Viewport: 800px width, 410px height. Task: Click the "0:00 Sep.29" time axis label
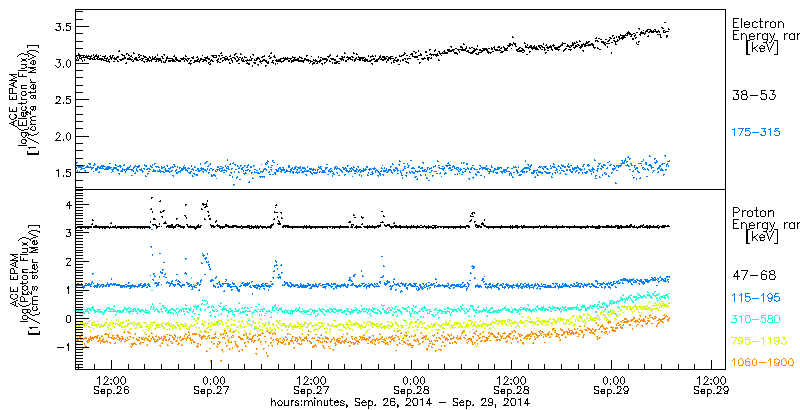[611, 386]
